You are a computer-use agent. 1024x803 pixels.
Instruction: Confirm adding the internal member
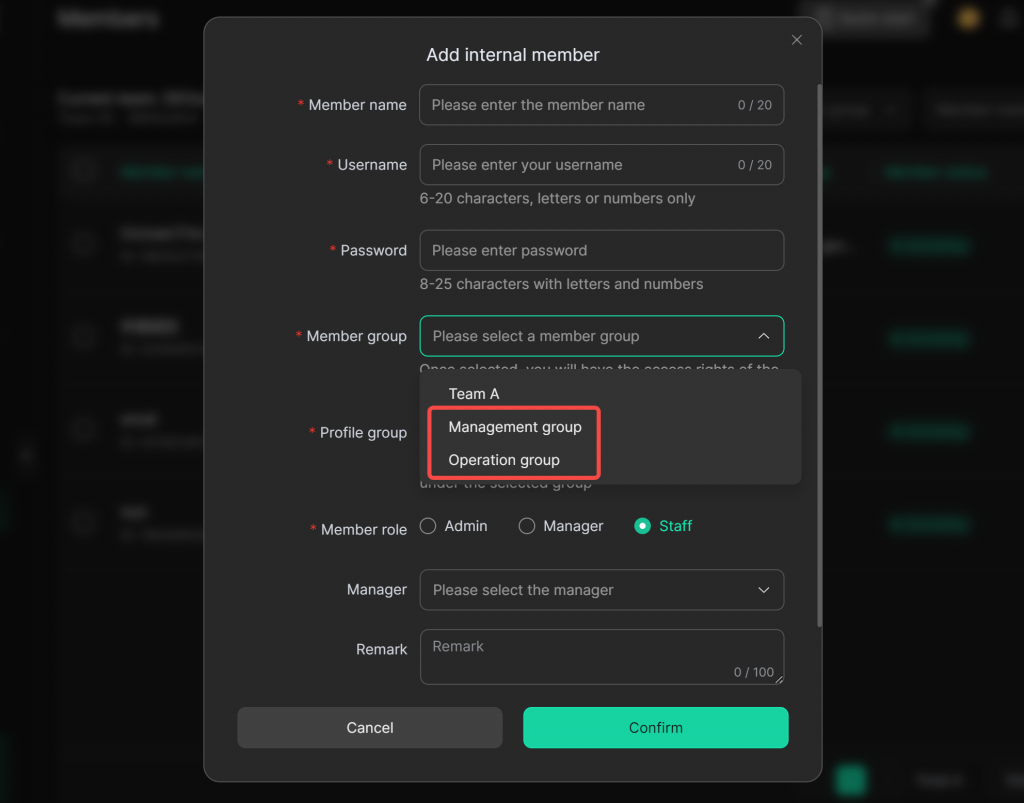655,728
